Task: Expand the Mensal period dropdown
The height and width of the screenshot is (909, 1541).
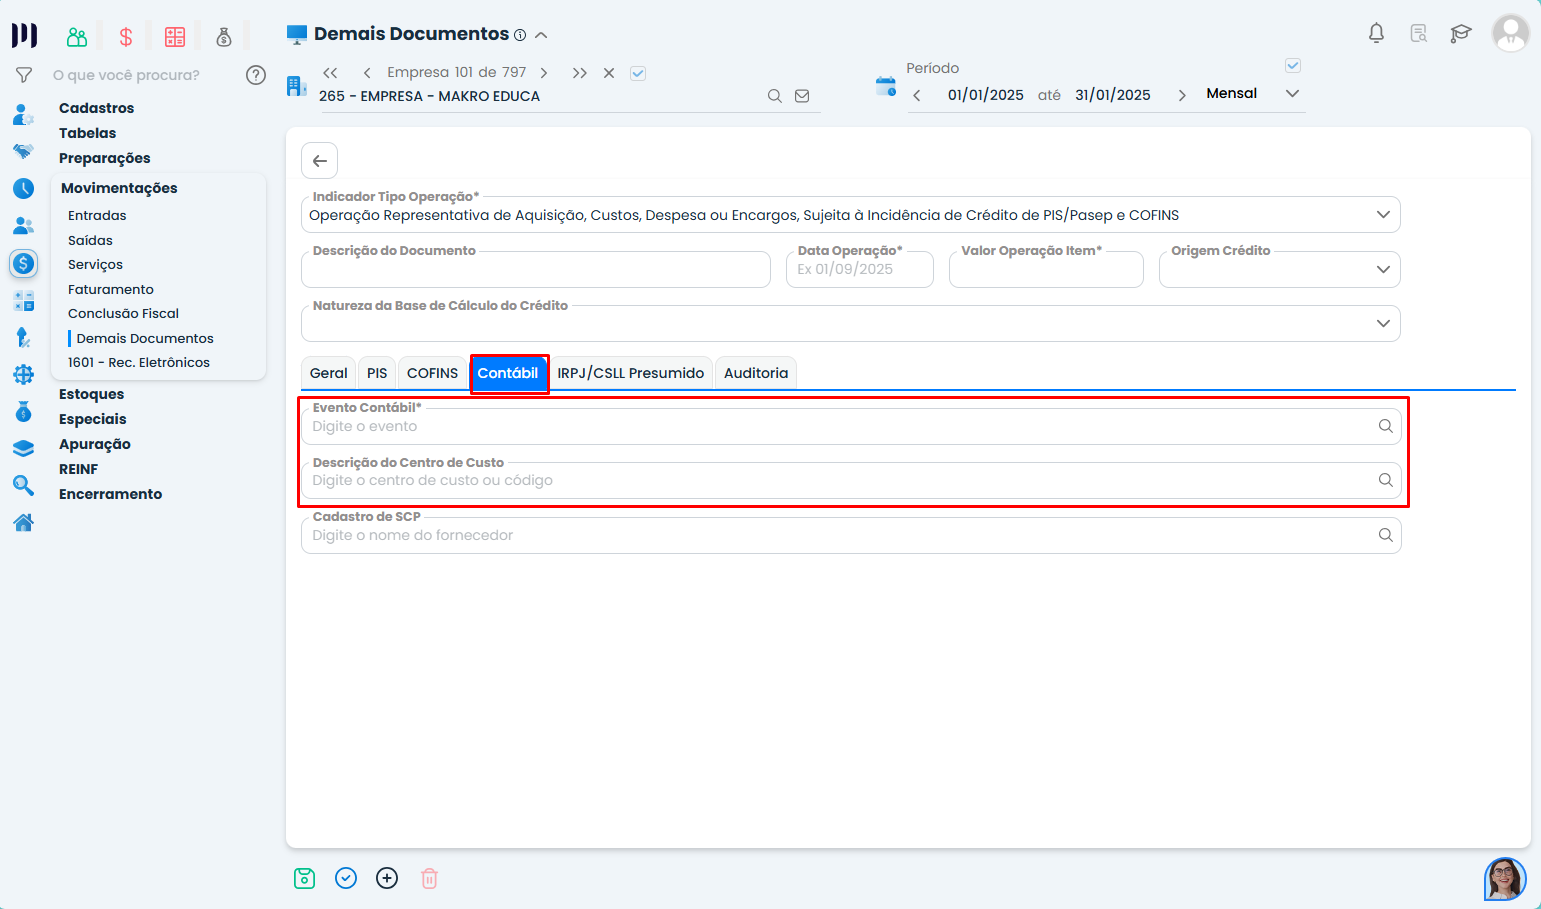Action: point(1292,94)
